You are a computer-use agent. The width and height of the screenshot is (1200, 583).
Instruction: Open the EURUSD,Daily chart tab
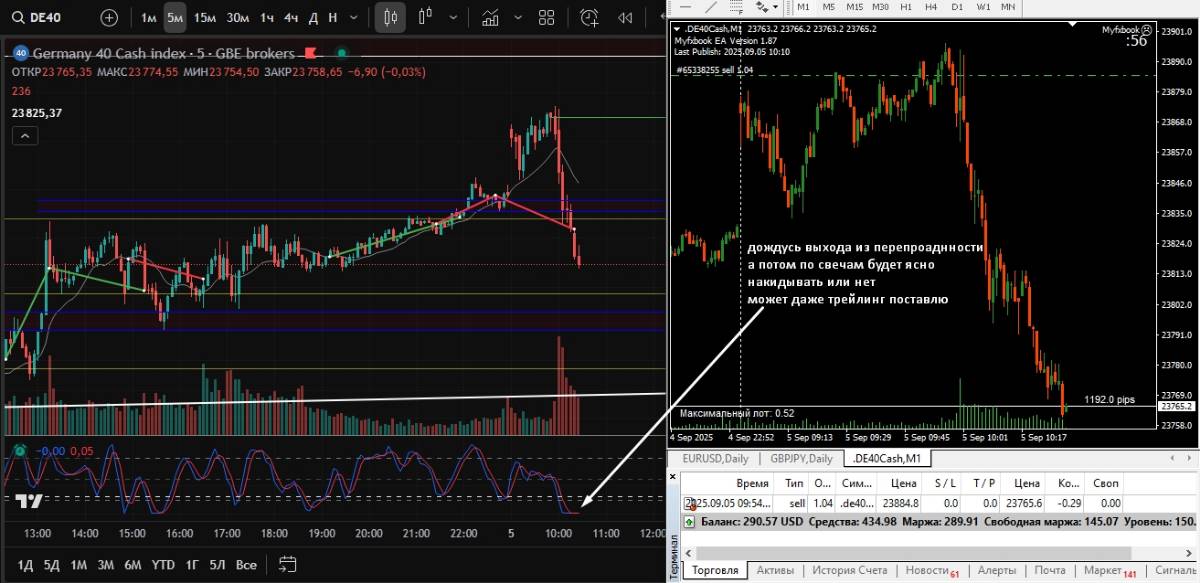(714, 459)
